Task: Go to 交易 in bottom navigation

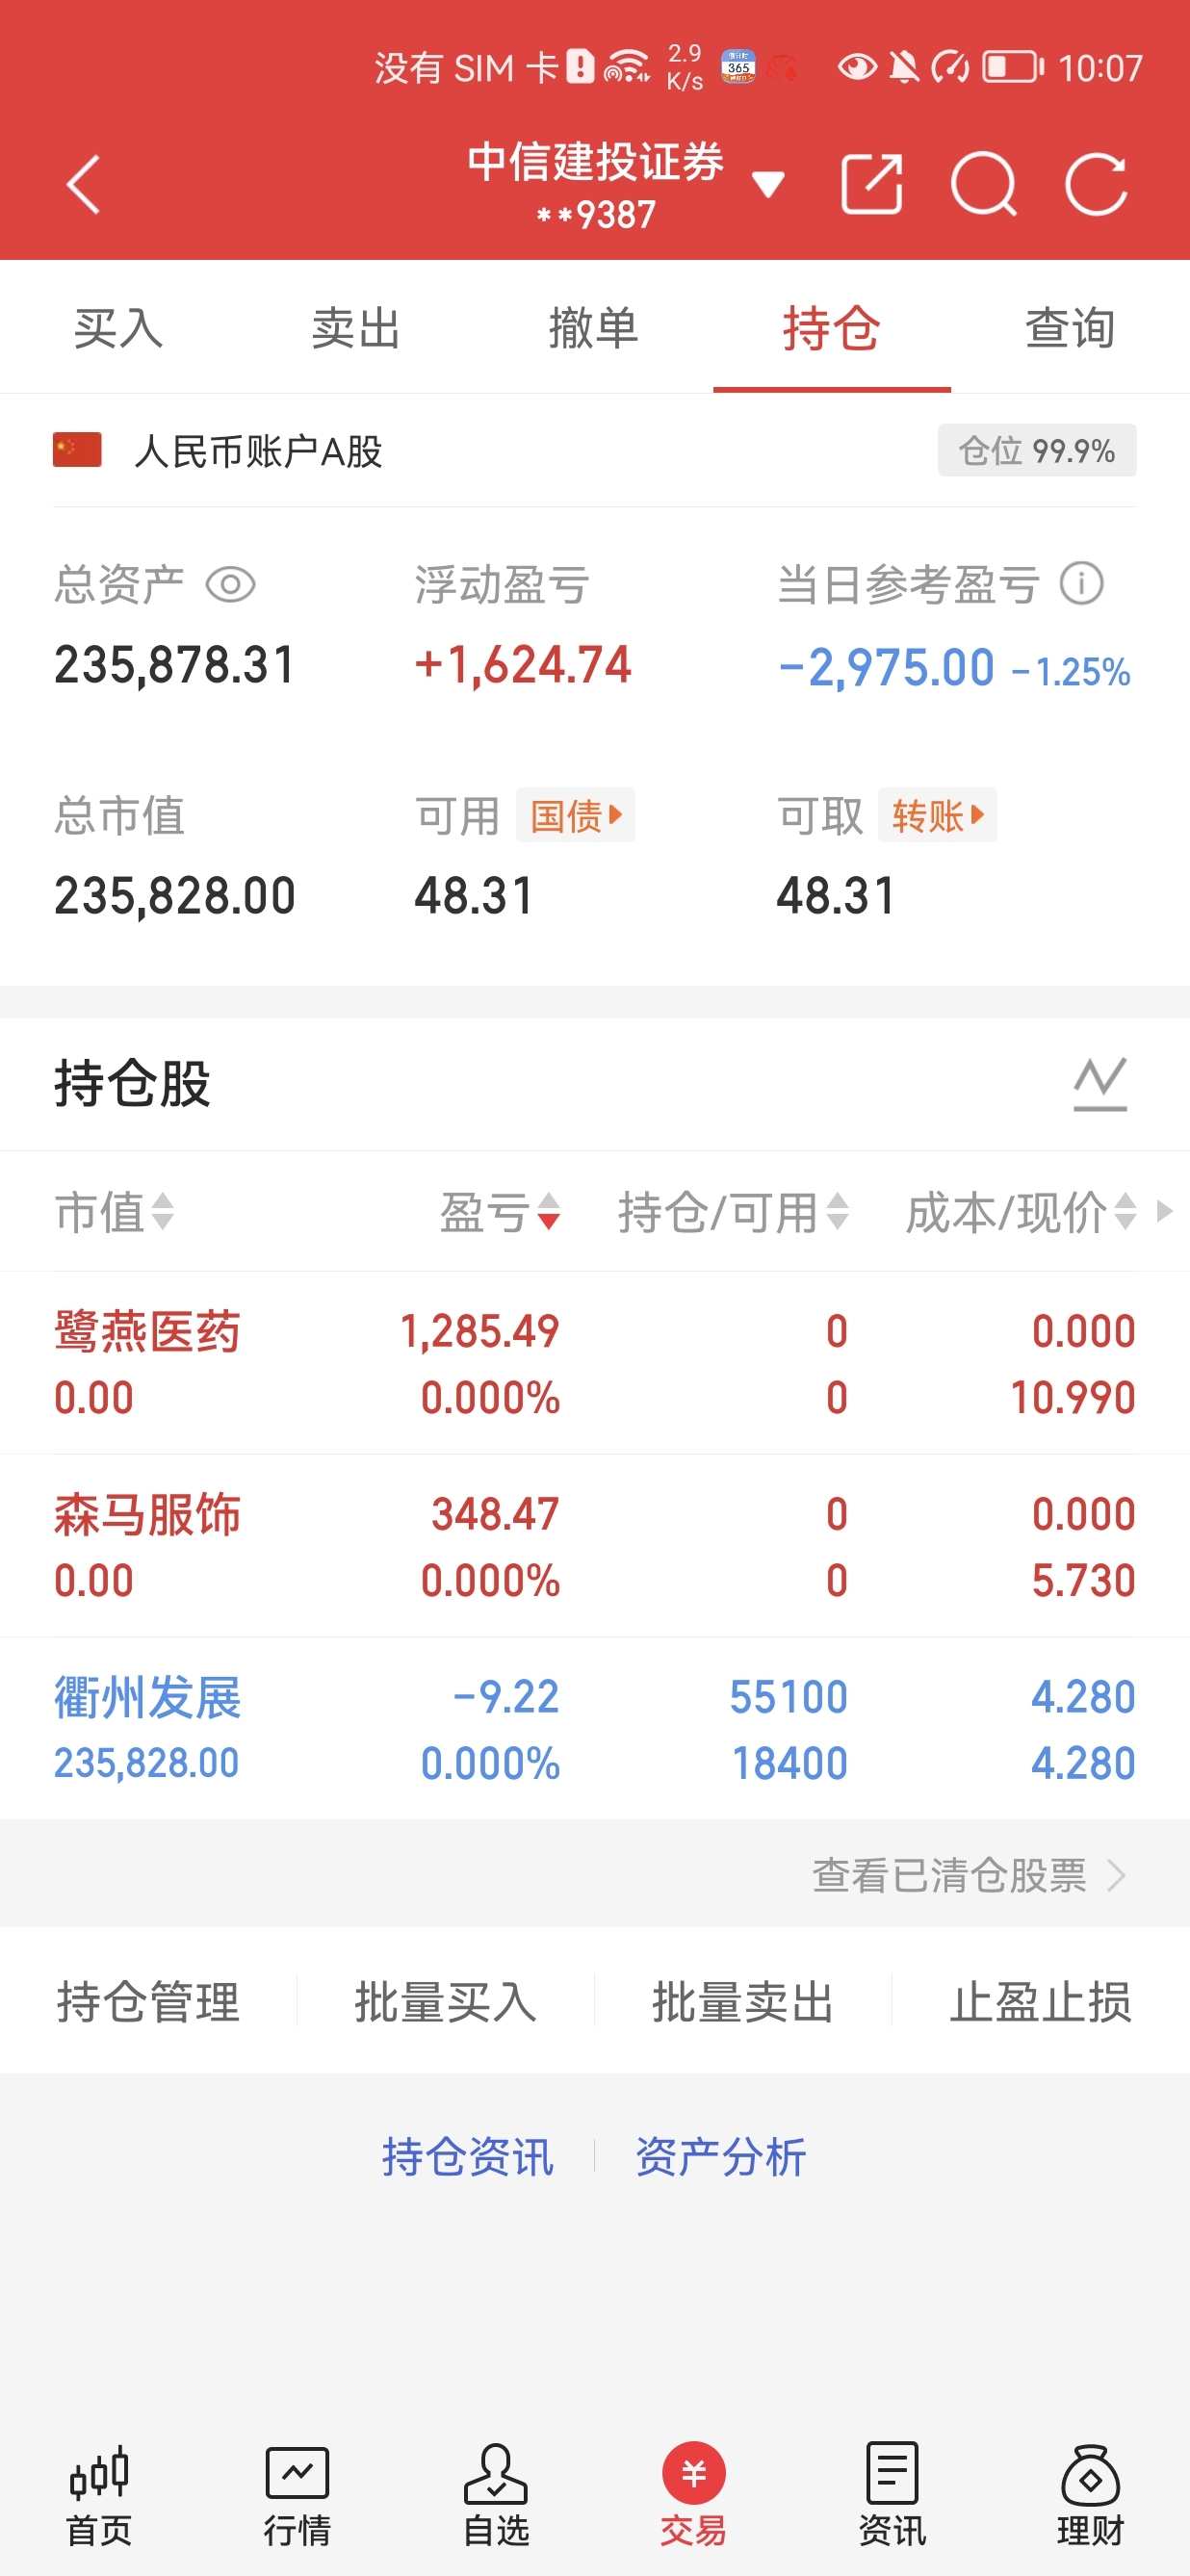Action: tap(694, 2495)
